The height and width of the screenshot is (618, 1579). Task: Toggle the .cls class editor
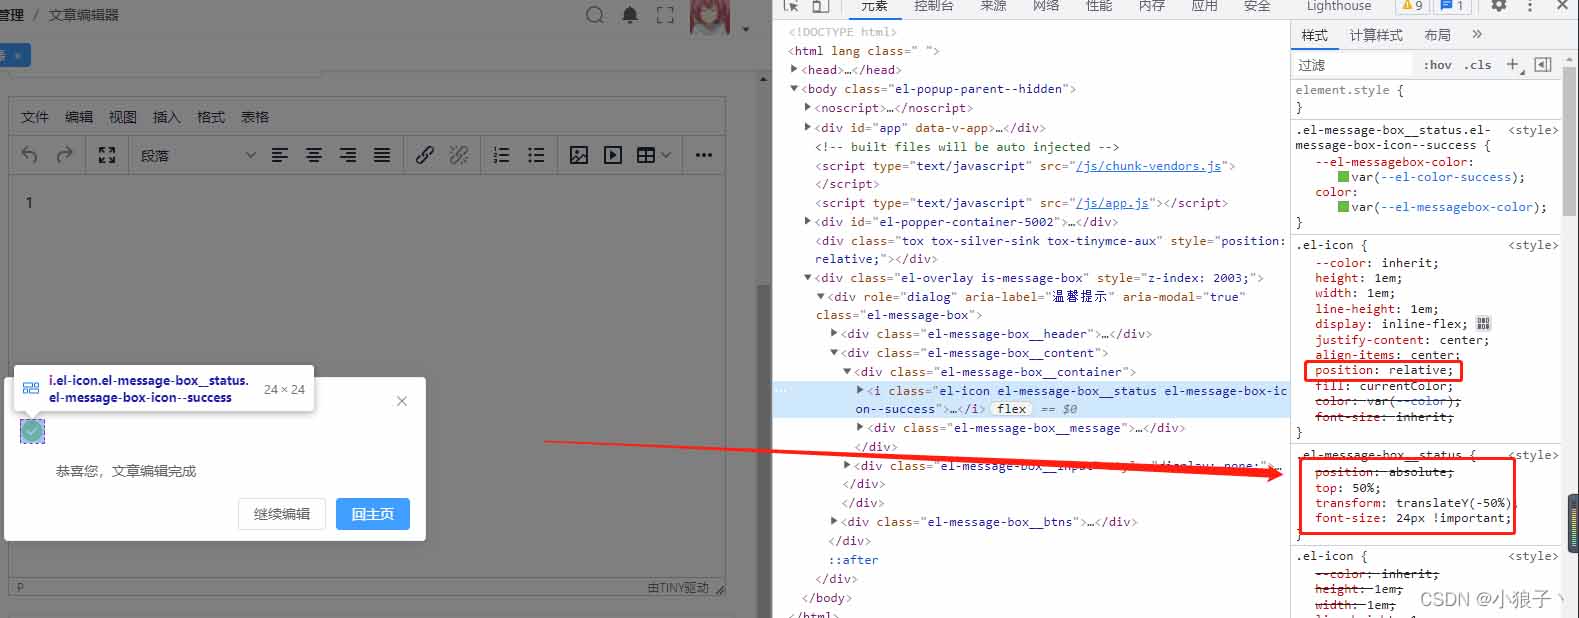(1477, 65)
